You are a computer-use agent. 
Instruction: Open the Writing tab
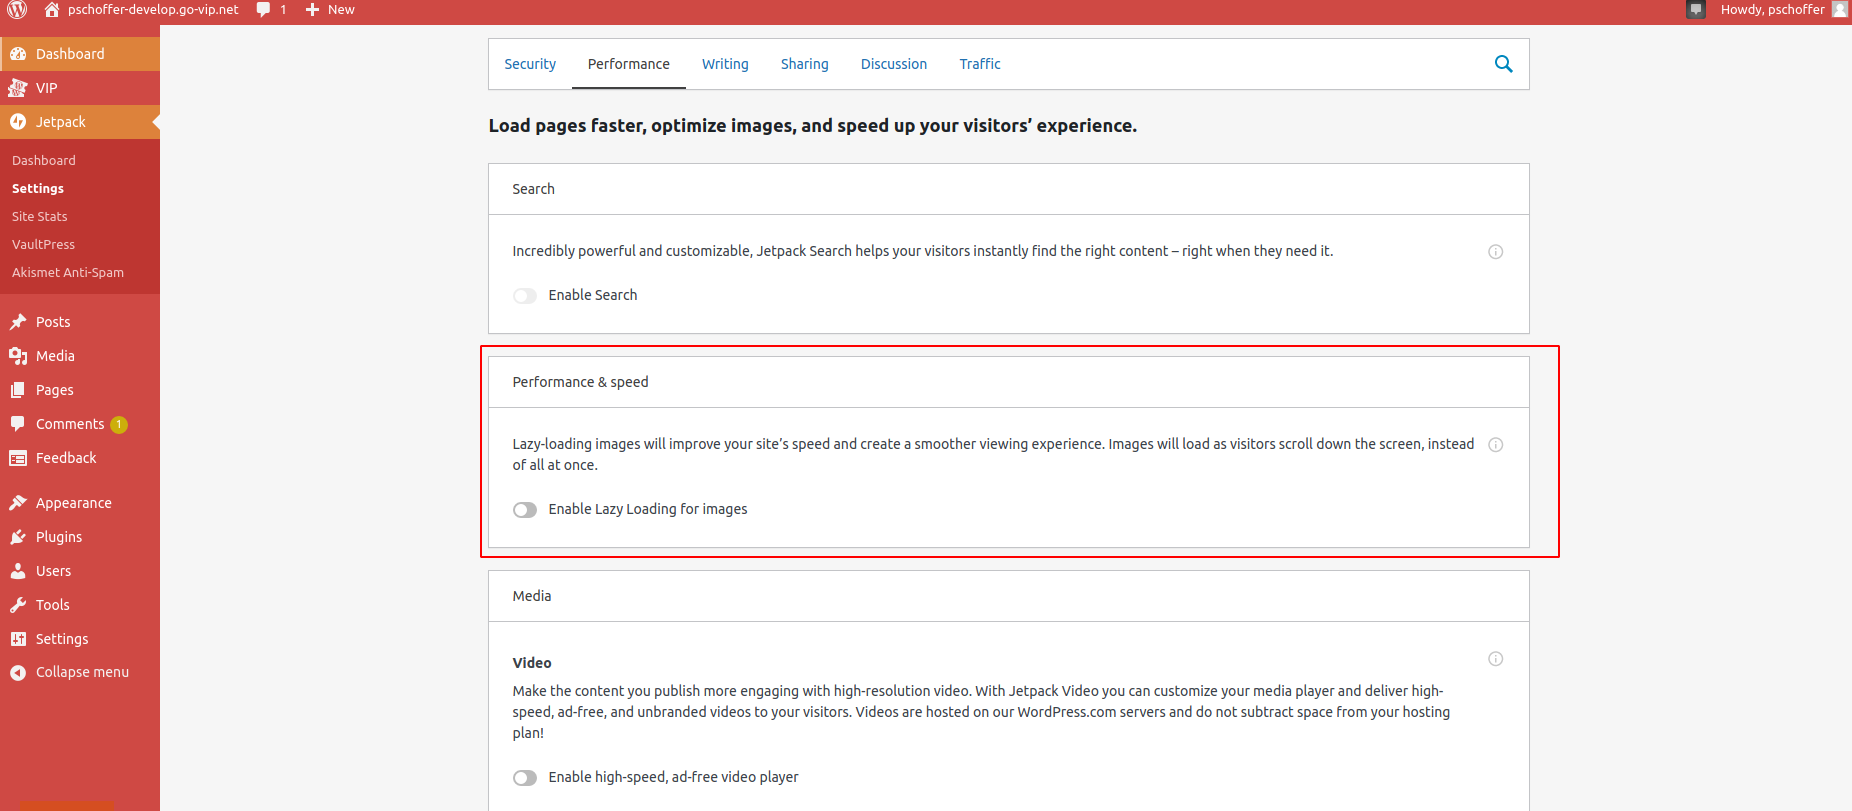click(x=725, y=64)
